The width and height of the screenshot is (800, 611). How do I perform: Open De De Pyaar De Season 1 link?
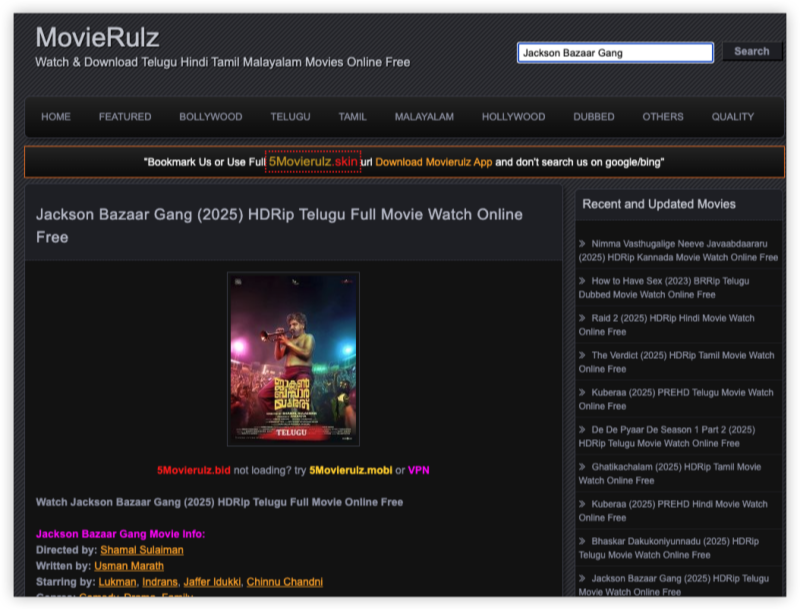pyautogui.click(x=667, y=437)
